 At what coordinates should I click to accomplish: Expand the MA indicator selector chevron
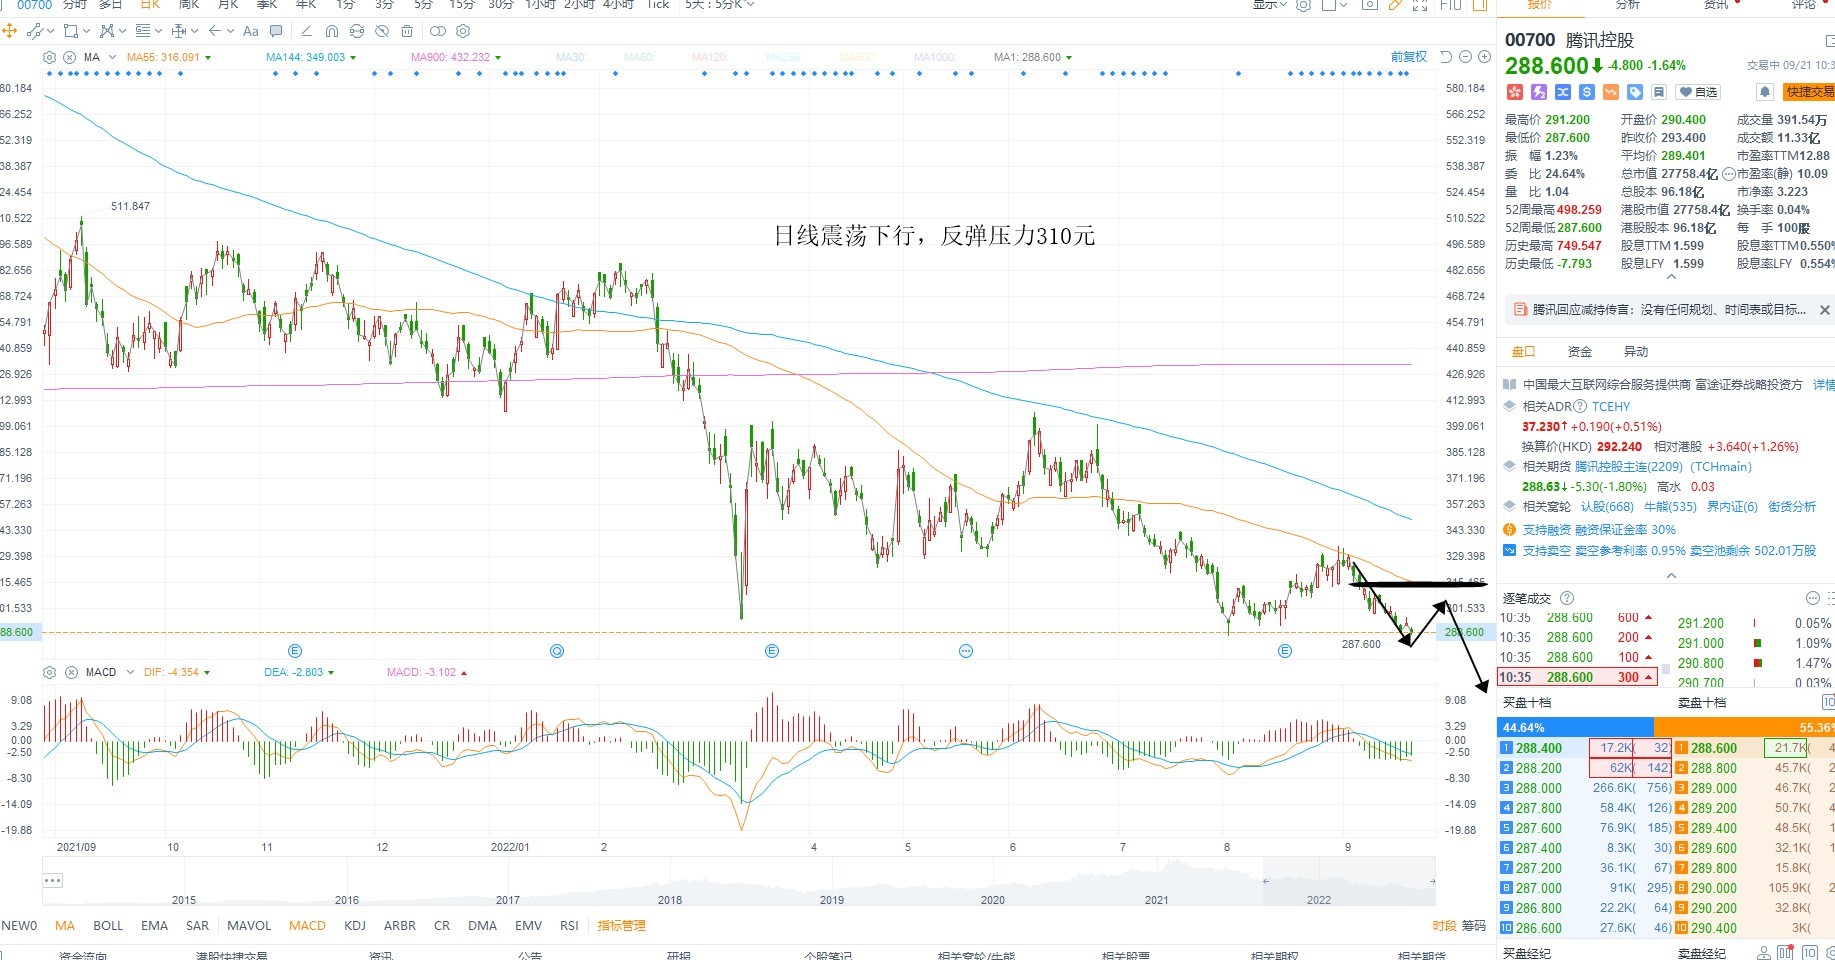(x=112, y=57)
